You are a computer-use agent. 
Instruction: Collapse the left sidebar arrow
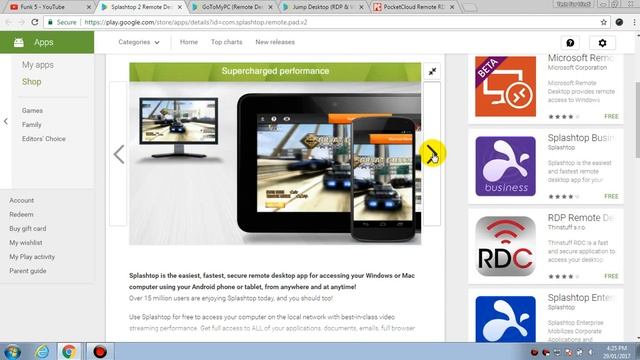(x=6, y=121)
